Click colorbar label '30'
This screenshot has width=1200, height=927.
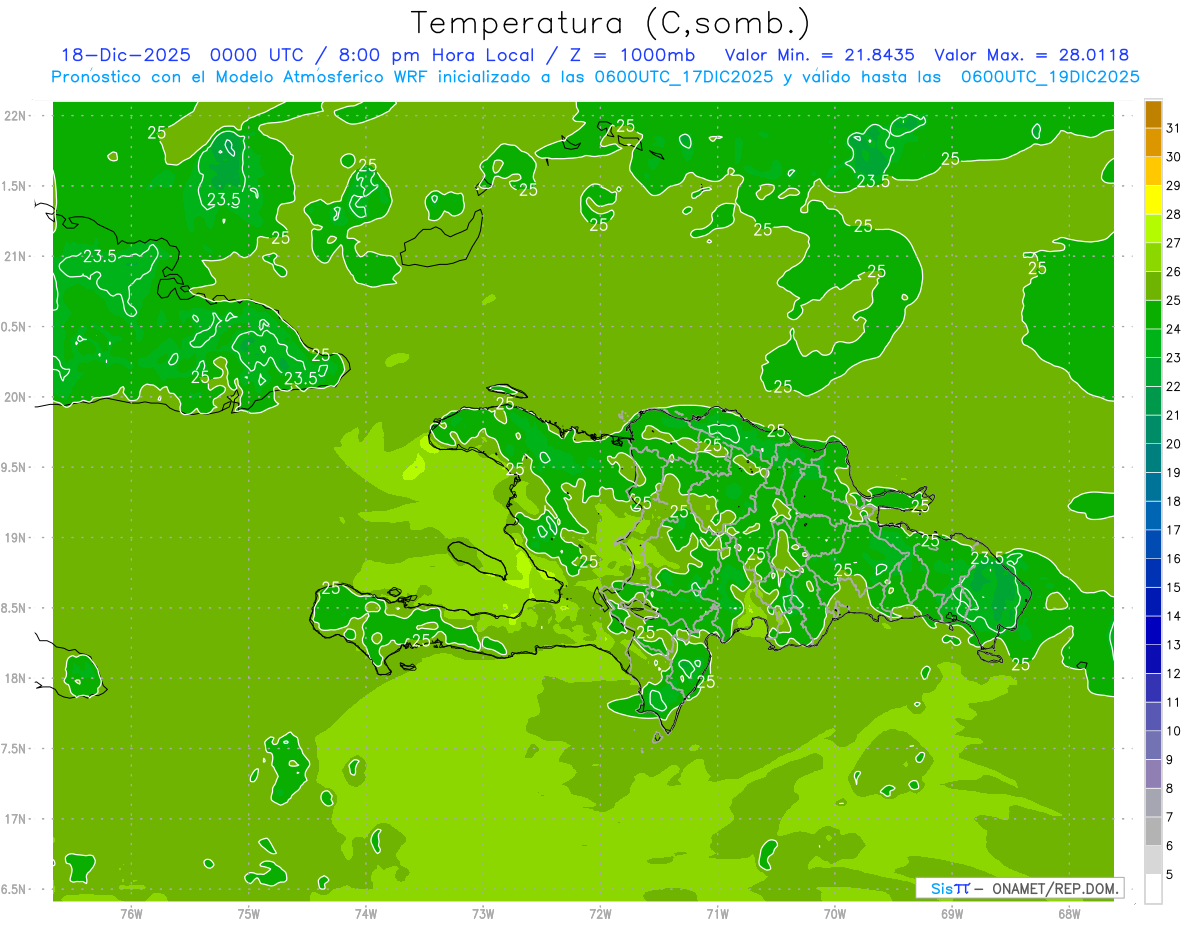[x=1174, y=157]
